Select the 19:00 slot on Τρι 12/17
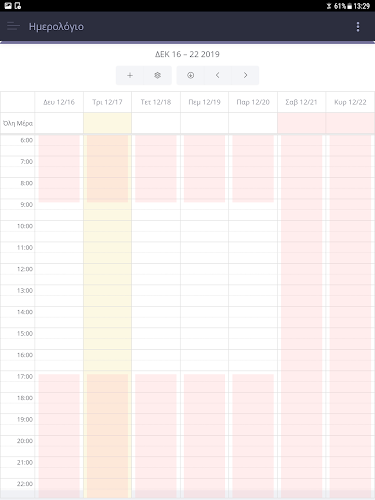The height and width of the screenshot is (500, 375). [107, 419]
